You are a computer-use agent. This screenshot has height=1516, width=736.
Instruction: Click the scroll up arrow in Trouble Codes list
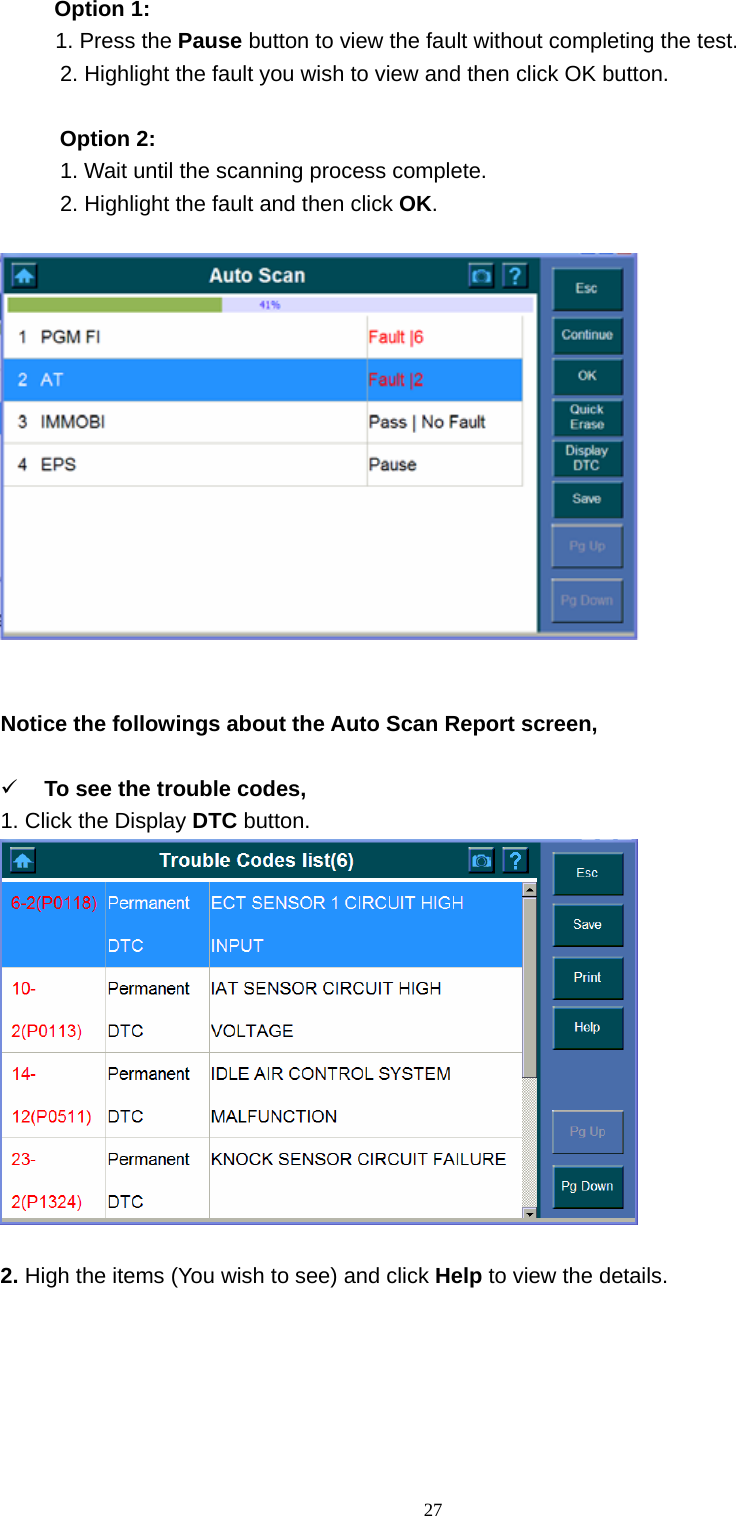pyautogui.click(x=530, y=889)
